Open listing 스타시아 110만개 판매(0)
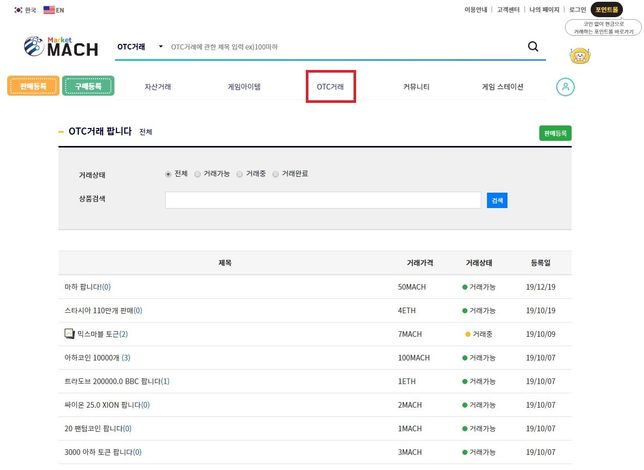Image resolution: width=644 pixels, height=470 pixels. pos(104,311)
